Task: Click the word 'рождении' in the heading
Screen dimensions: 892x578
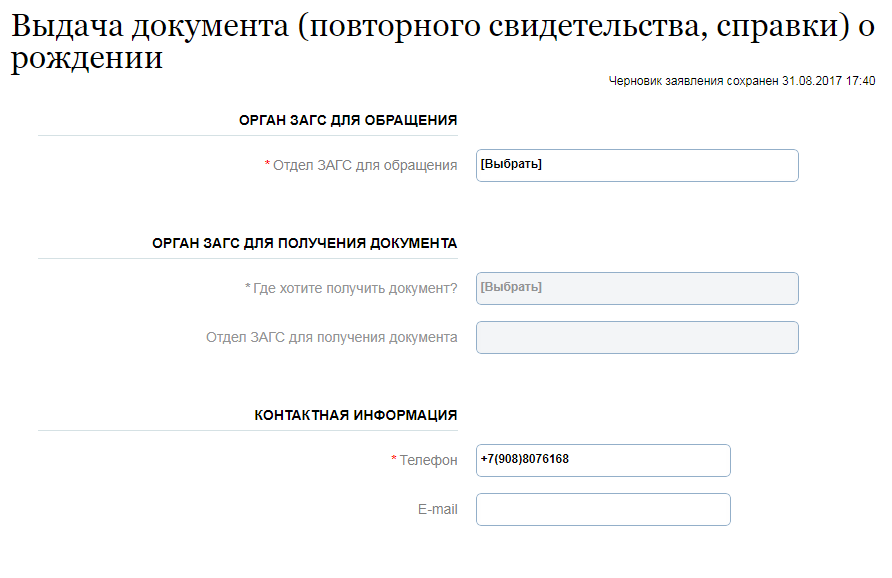Action: click(87, 59)
